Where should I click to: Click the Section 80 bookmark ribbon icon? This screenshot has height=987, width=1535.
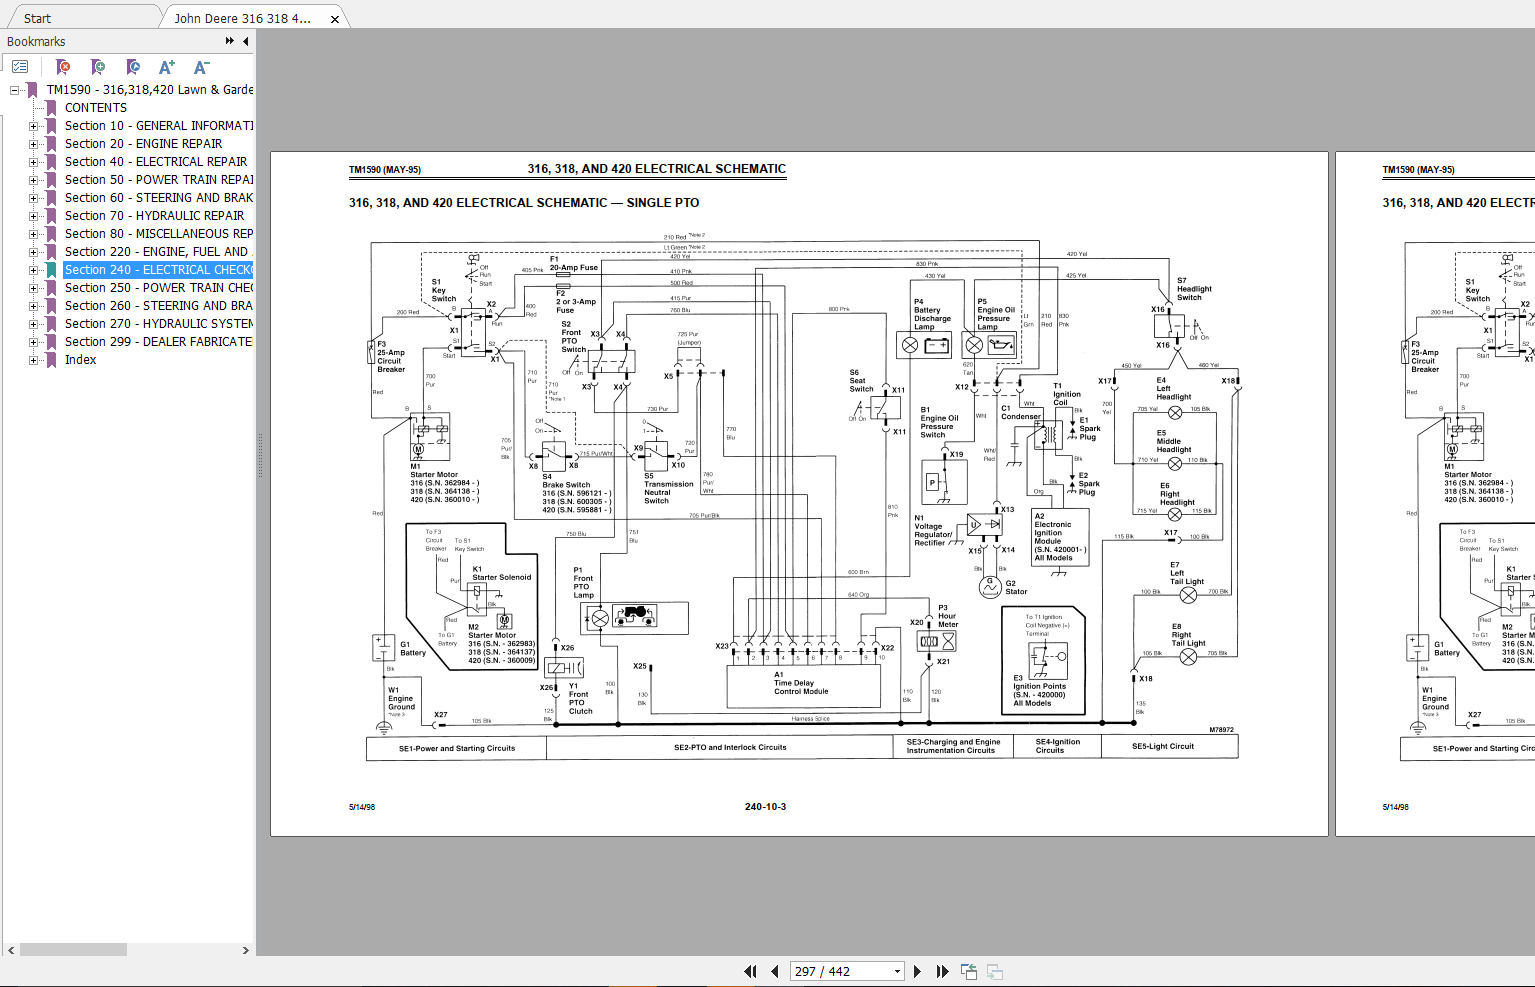(x=51, y=234)
